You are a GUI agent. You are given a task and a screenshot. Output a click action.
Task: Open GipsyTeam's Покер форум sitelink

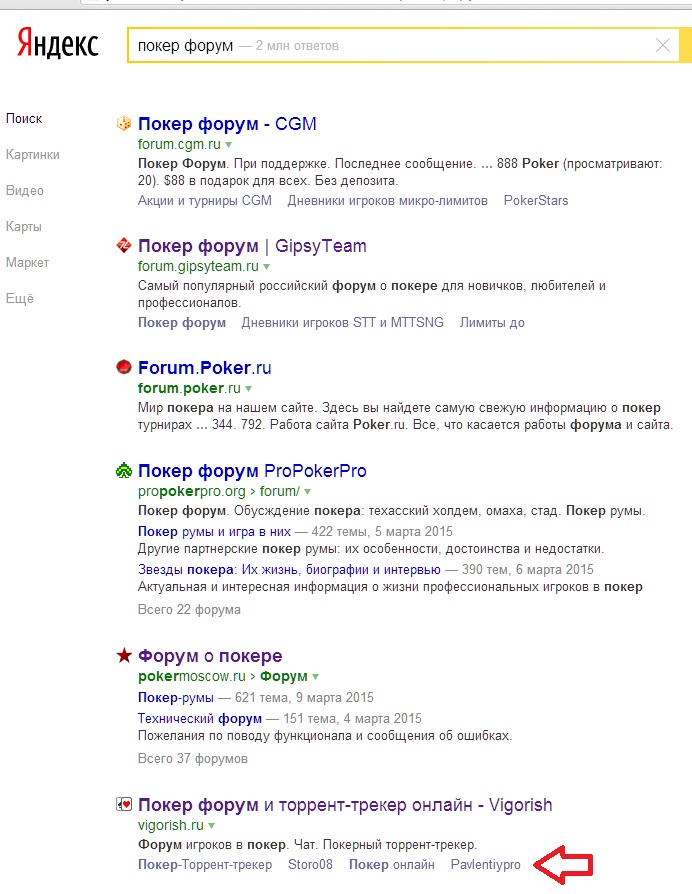click(182, 323)
